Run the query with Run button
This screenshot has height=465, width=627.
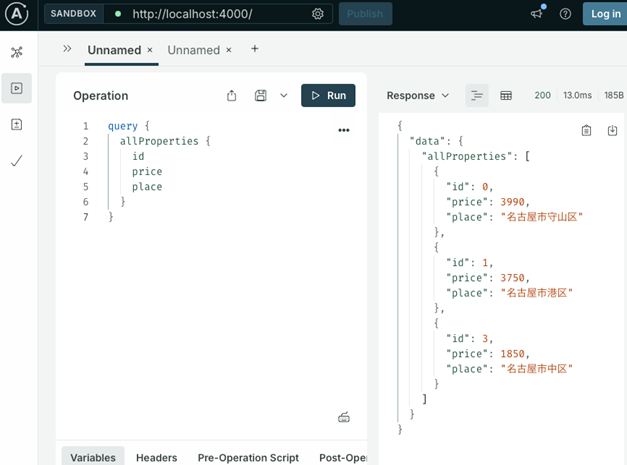tap(328, 96)
